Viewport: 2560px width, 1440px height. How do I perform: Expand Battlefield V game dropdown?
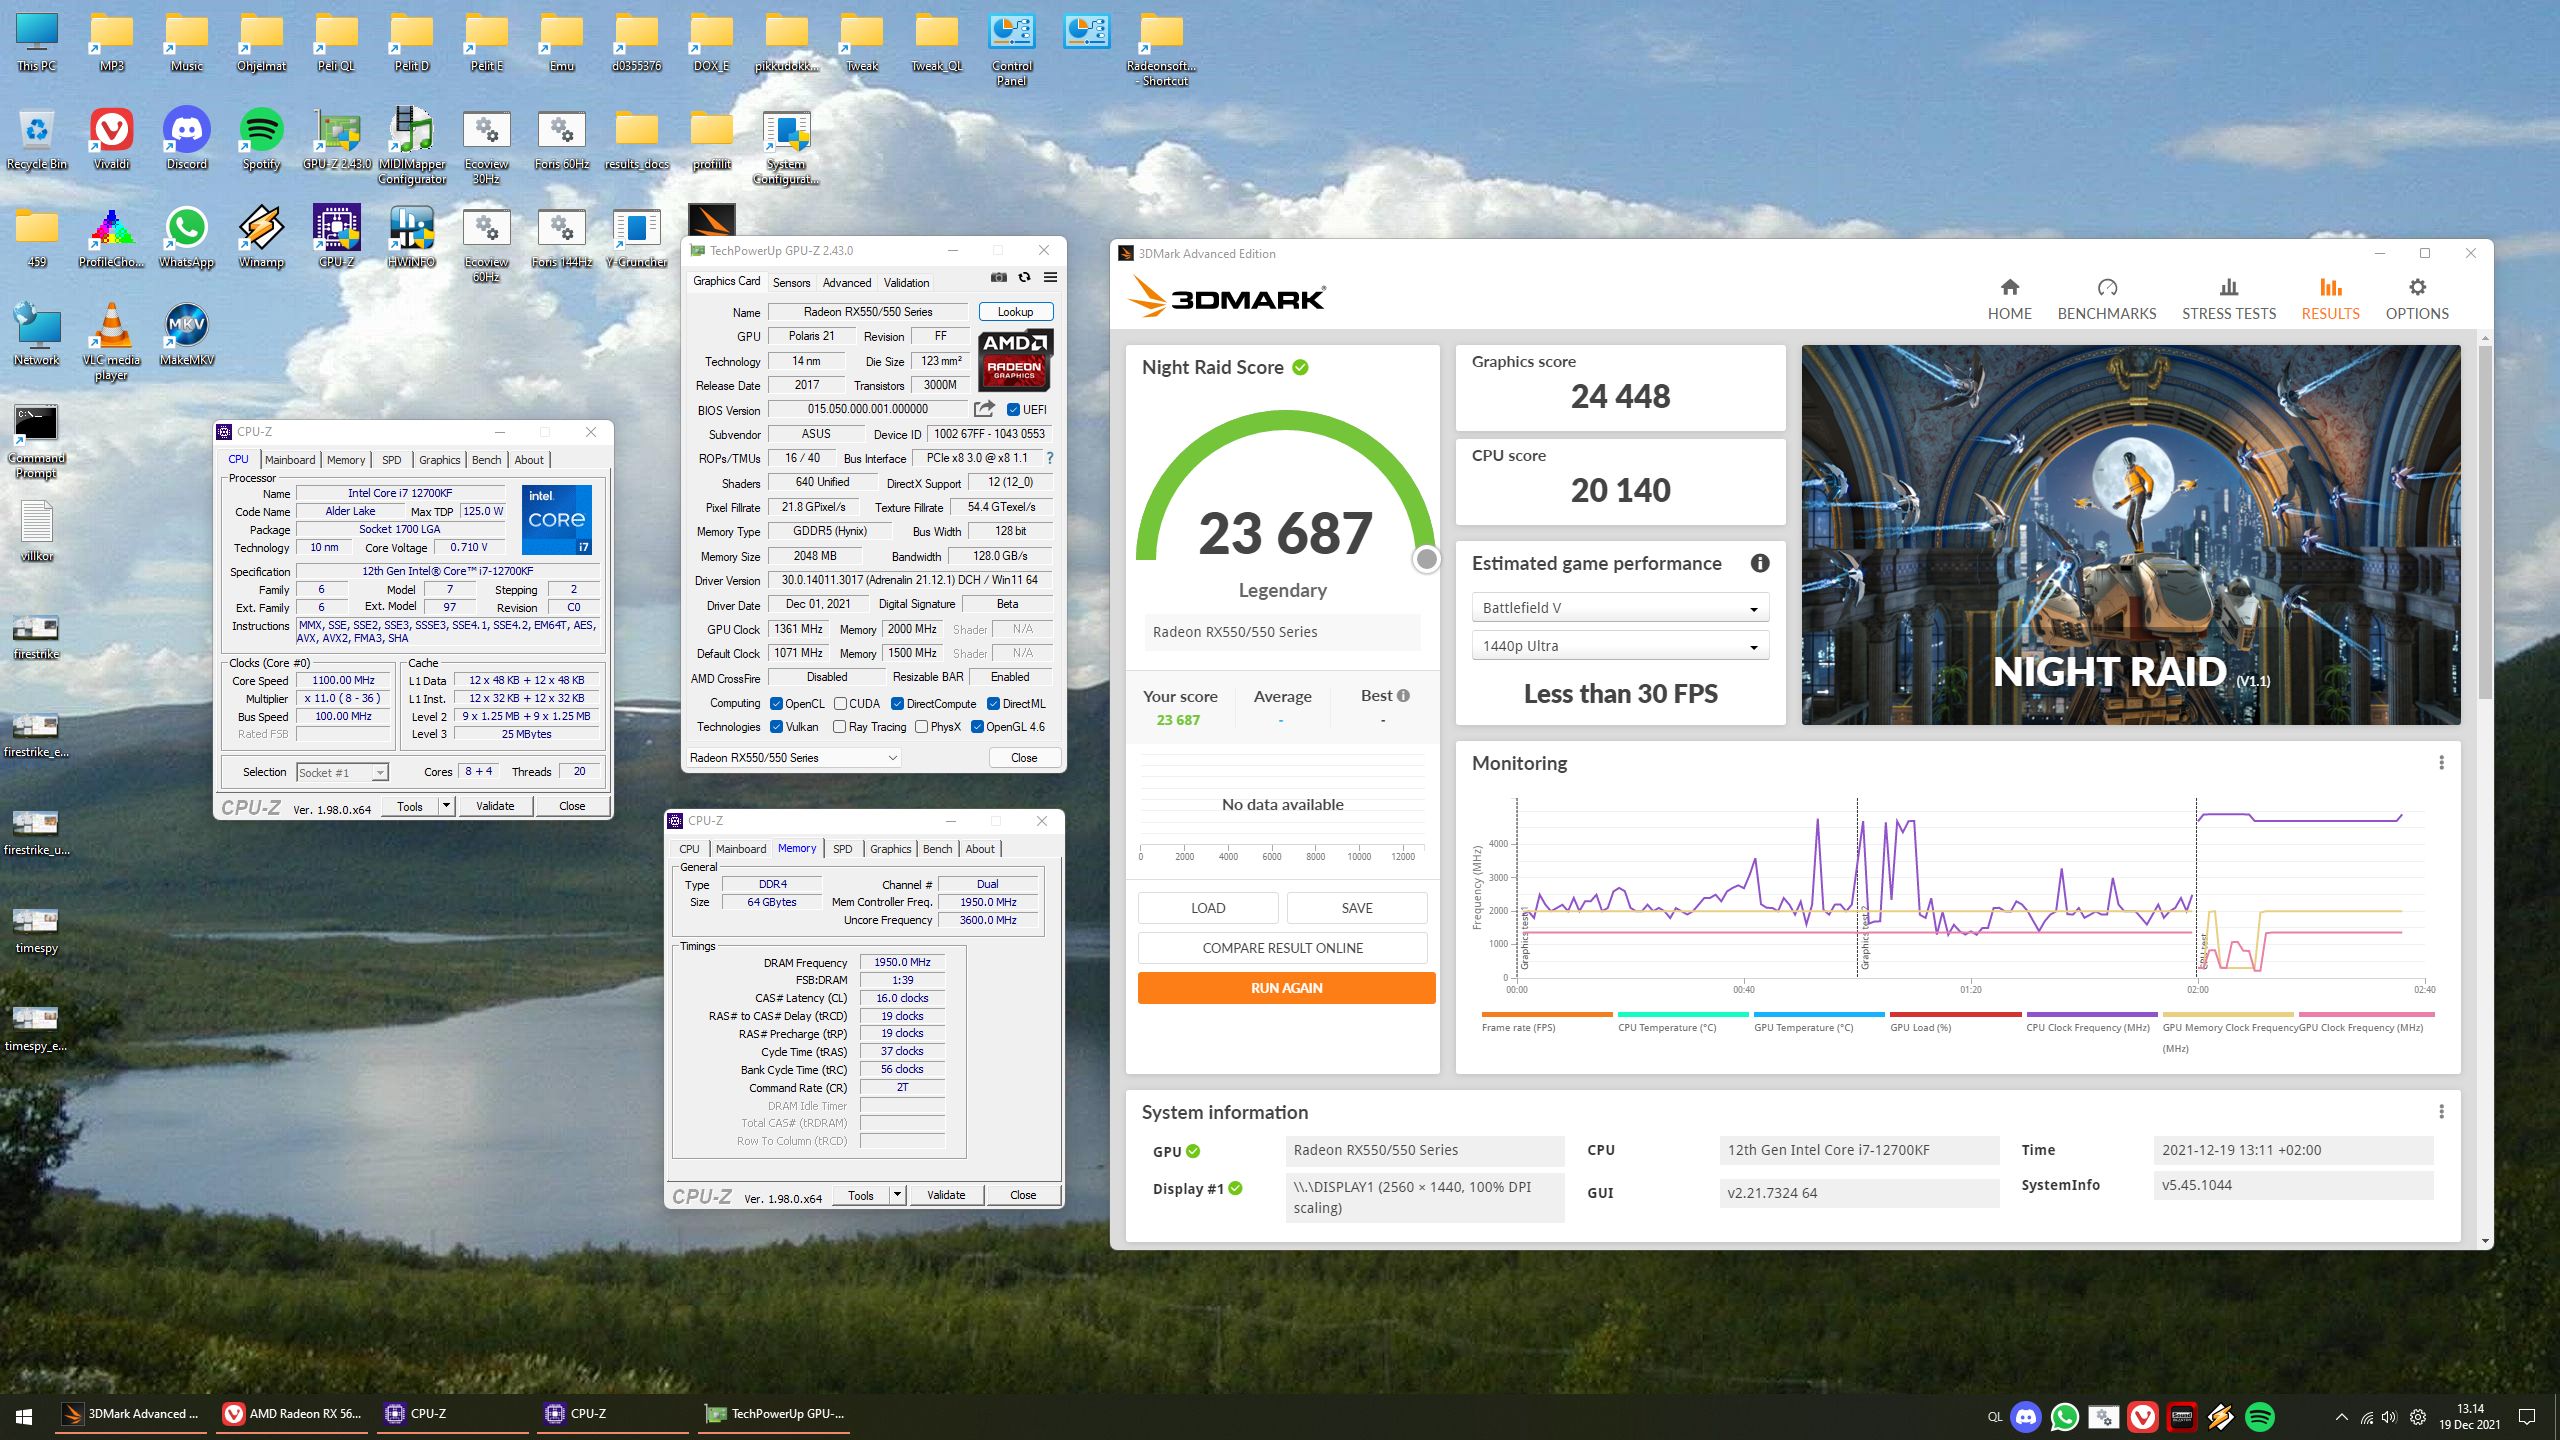pos(1619,608)
